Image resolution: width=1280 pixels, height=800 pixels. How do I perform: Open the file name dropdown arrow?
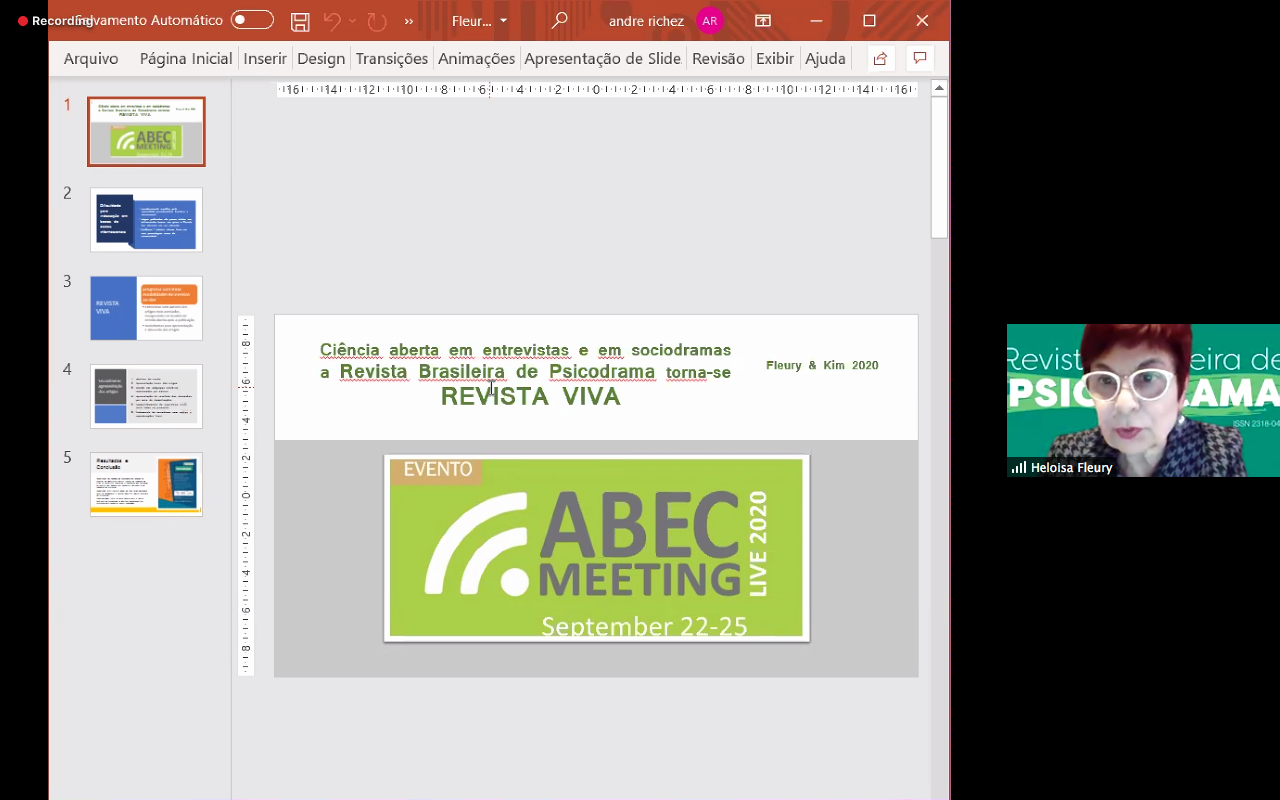coord(503,21)
